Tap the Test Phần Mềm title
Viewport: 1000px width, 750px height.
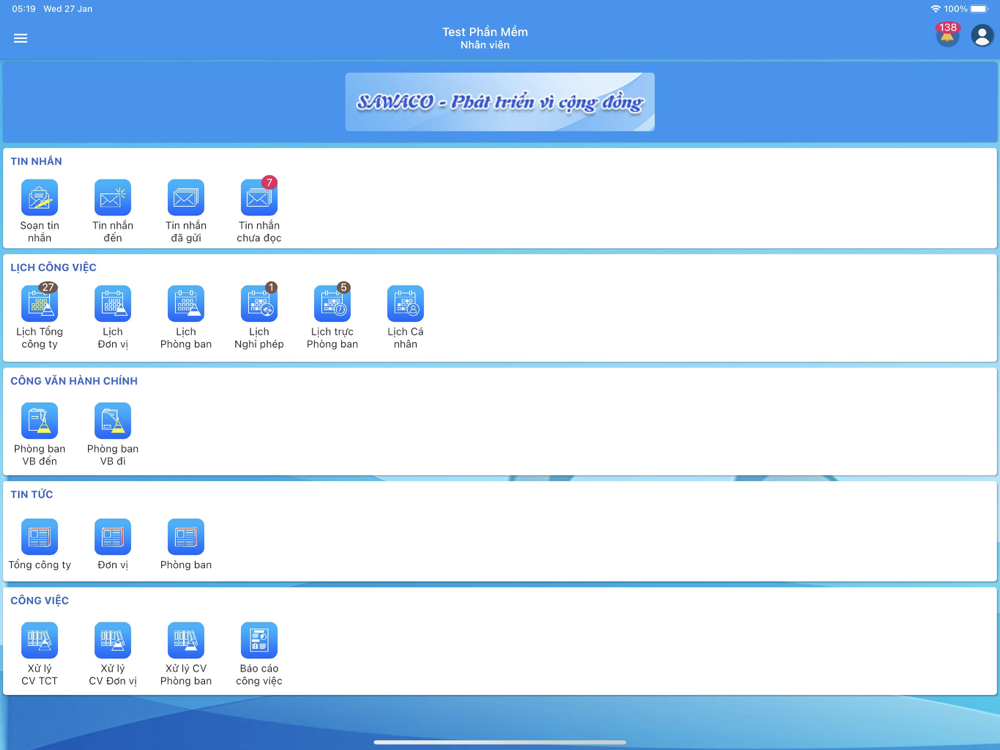coord(485,32)
